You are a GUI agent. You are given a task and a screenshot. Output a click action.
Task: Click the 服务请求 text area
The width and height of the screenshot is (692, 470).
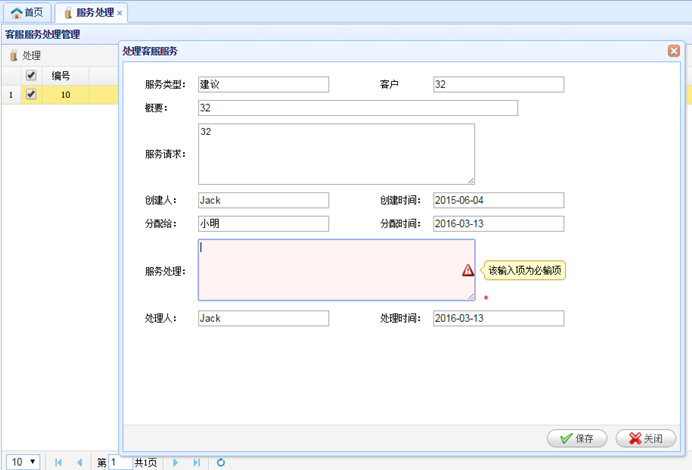336,154
